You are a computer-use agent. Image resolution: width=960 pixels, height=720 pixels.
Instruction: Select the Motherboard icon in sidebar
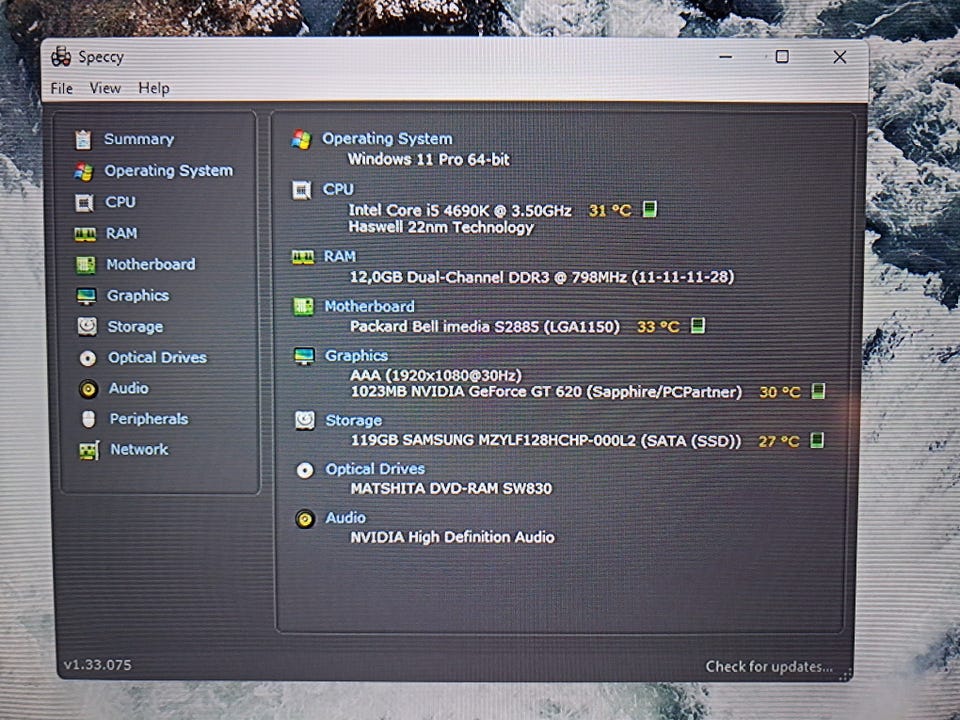click(86, 265)
